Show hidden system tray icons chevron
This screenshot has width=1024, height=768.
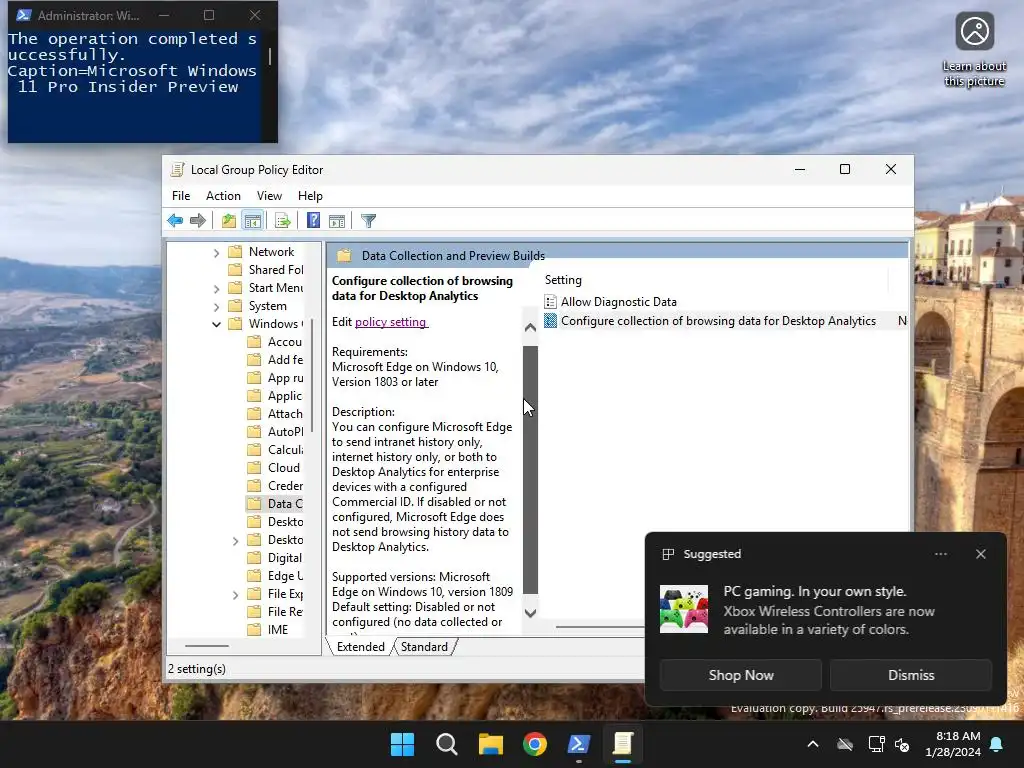[x=813, y=744]
